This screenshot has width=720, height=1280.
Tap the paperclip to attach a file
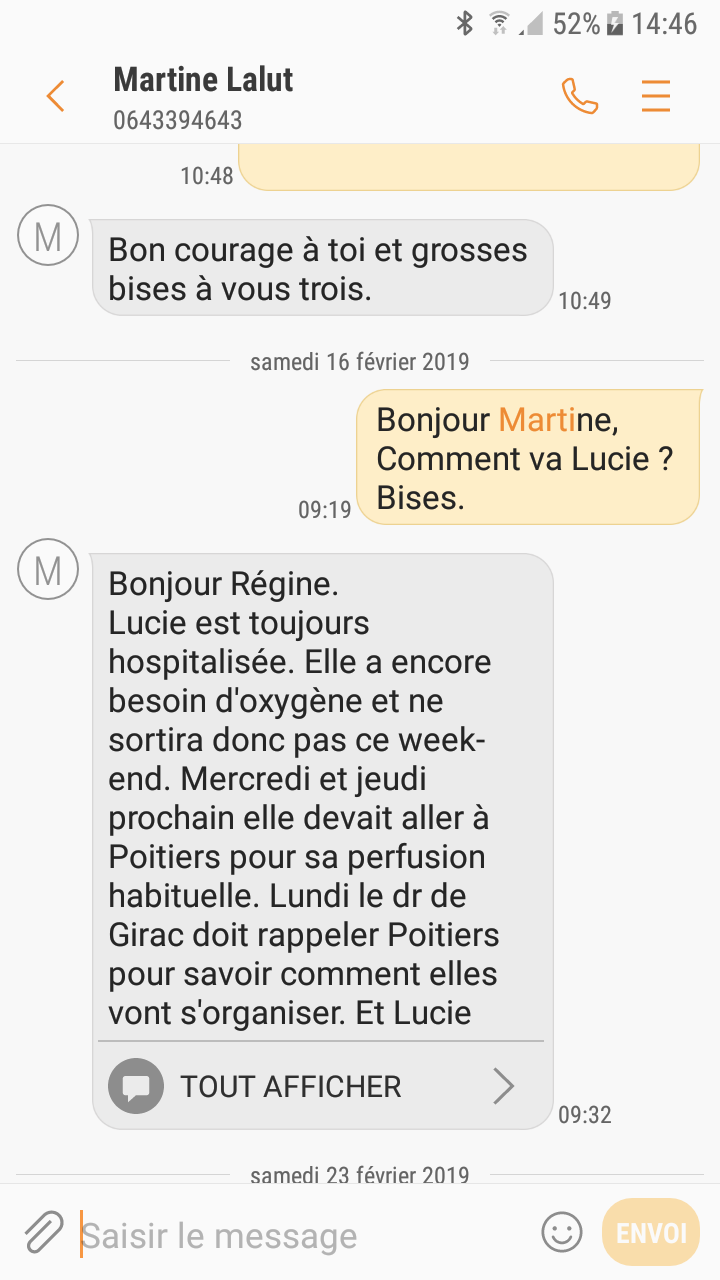coord(43,1233)
